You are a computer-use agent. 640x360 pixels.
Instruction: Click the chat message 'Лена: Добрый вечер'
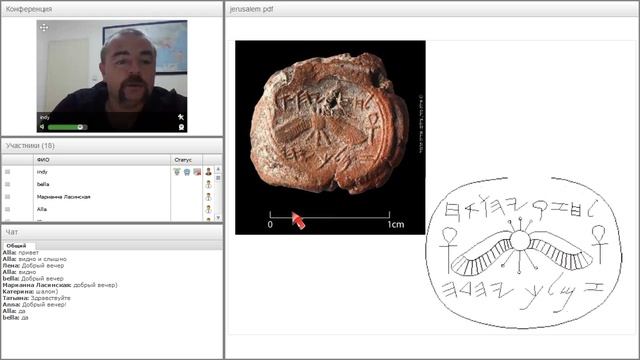[33, 265]
